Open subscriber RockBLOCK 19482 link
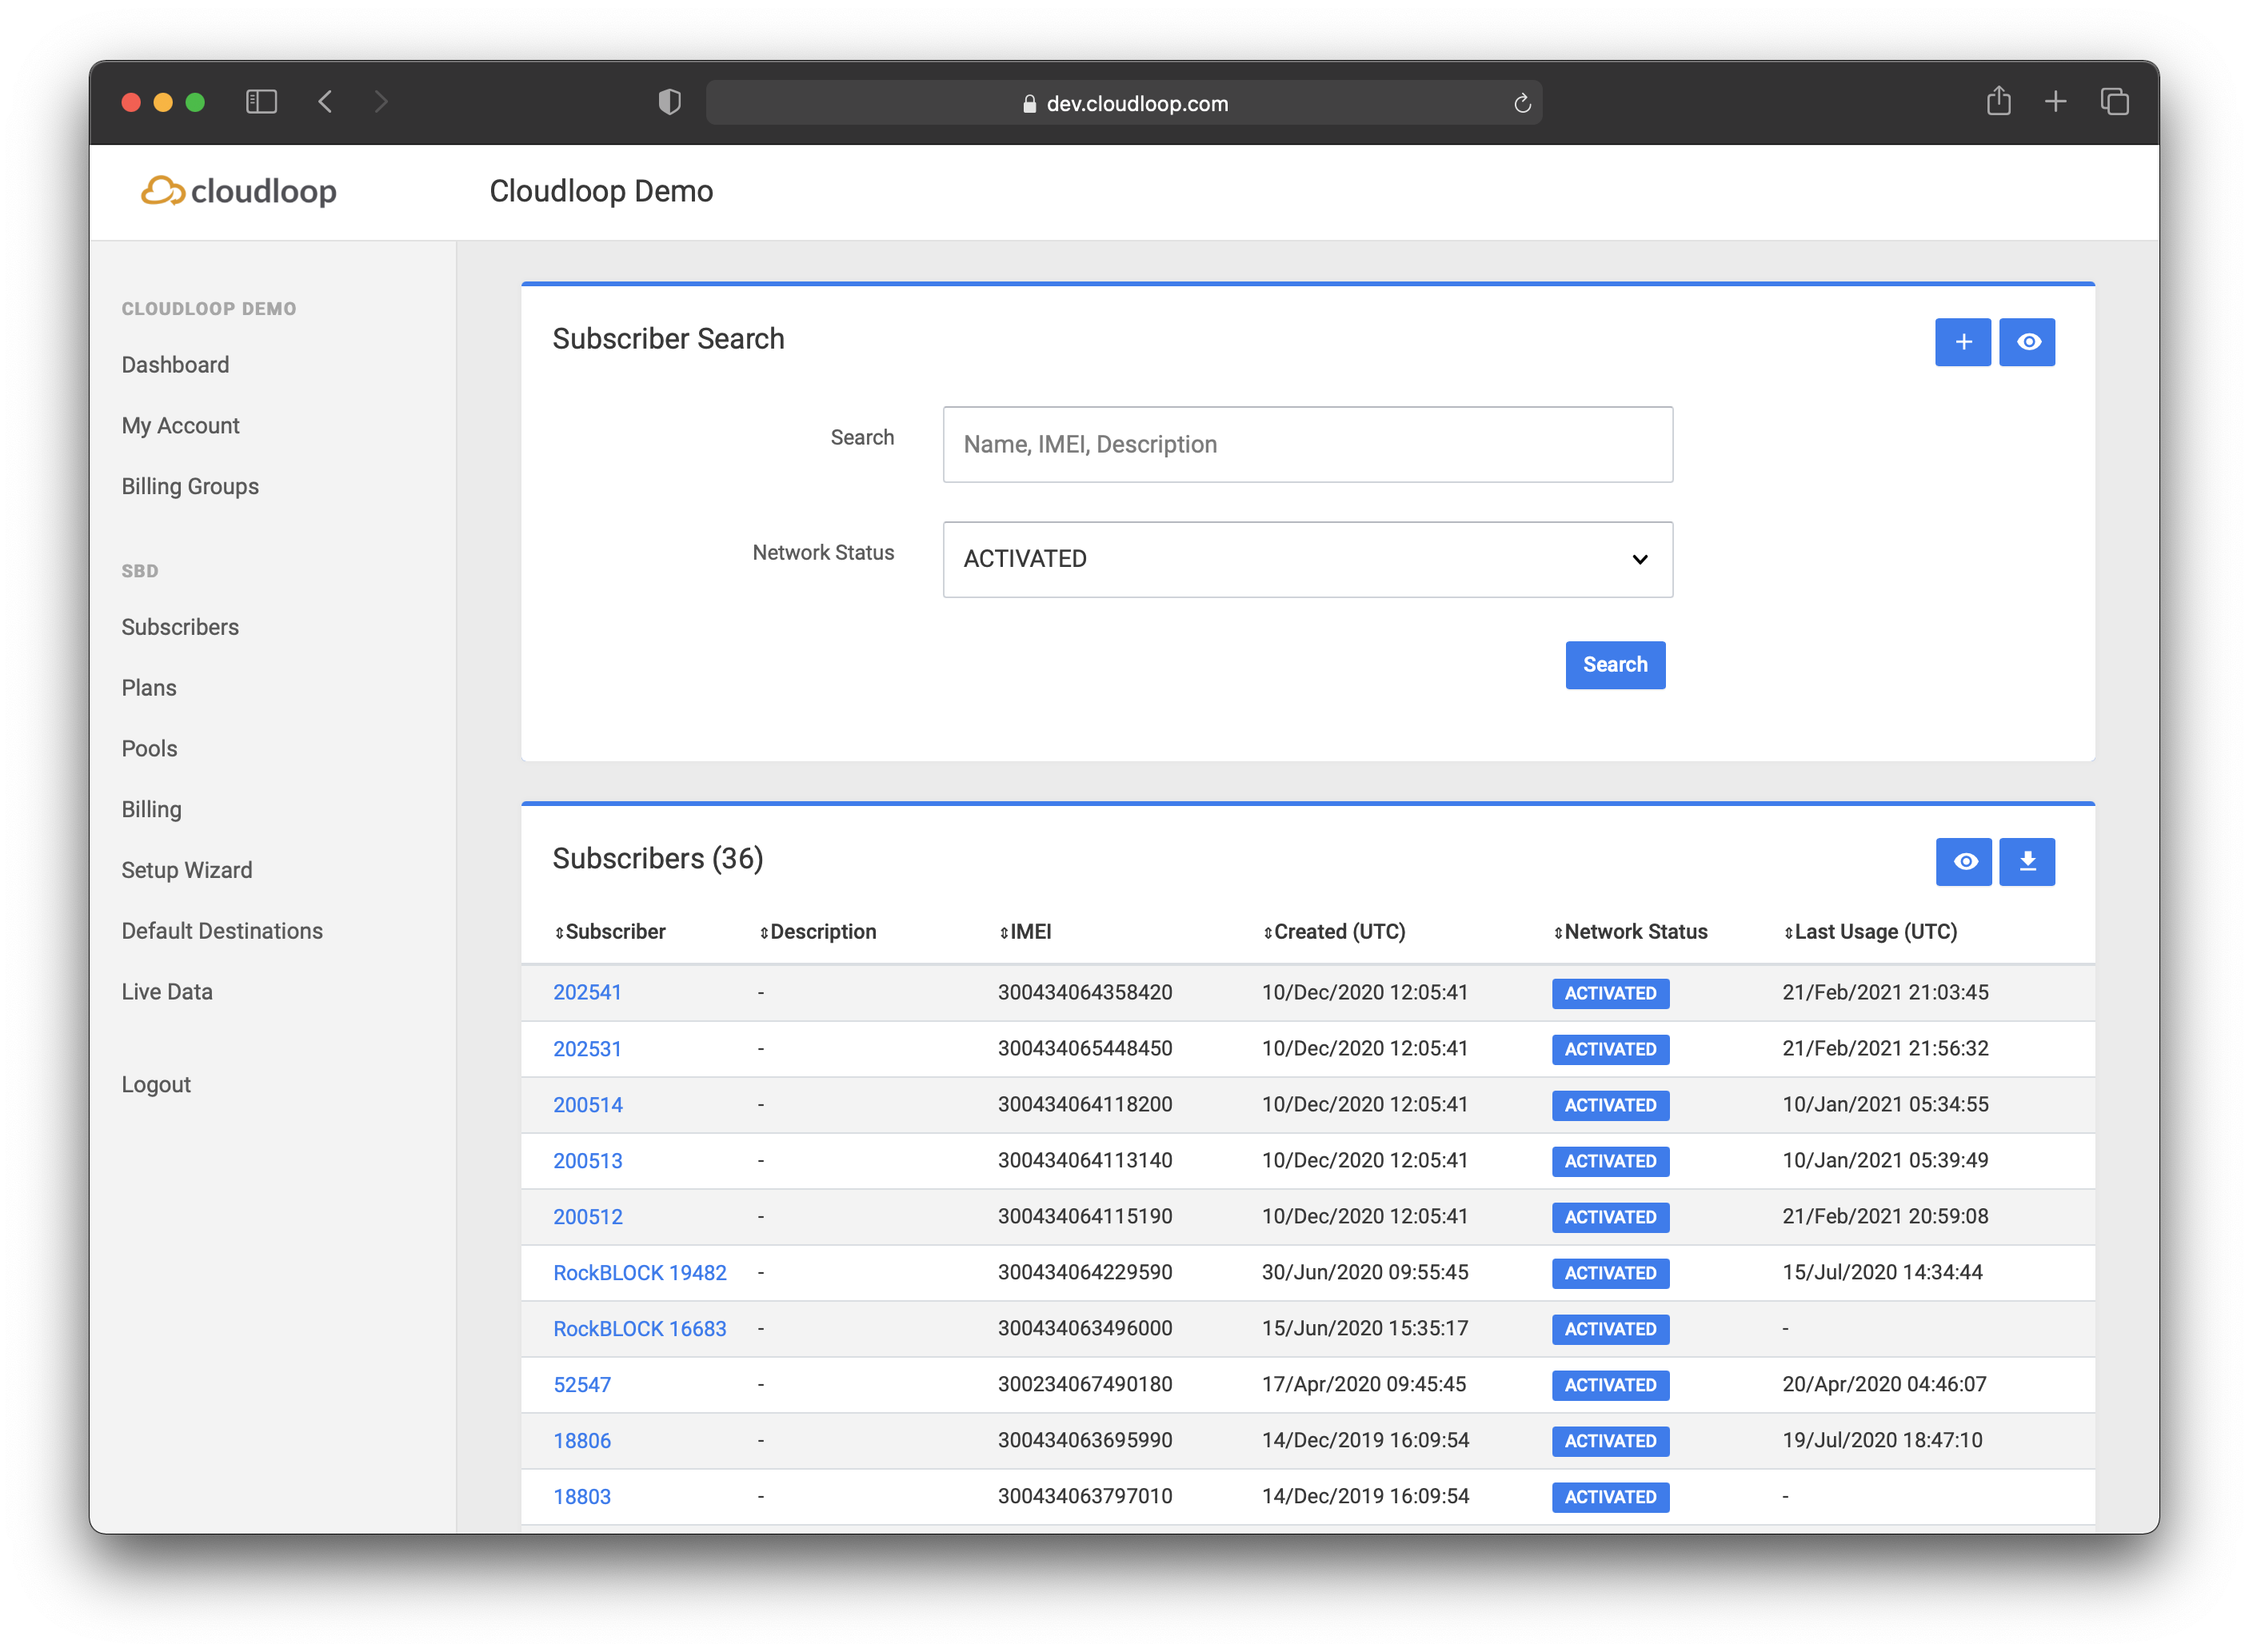2249x1652 pixels. pyautogui.click(x=640, y=1273)
